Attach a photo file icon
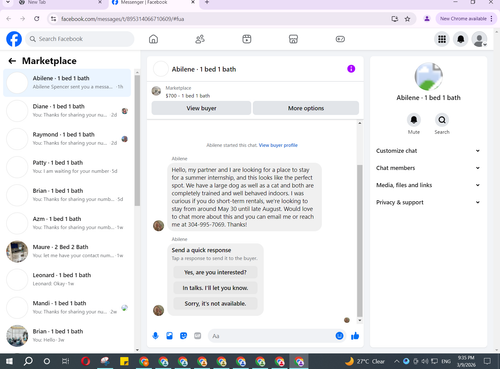Screen dimensions: 500x369 [169, 336]
